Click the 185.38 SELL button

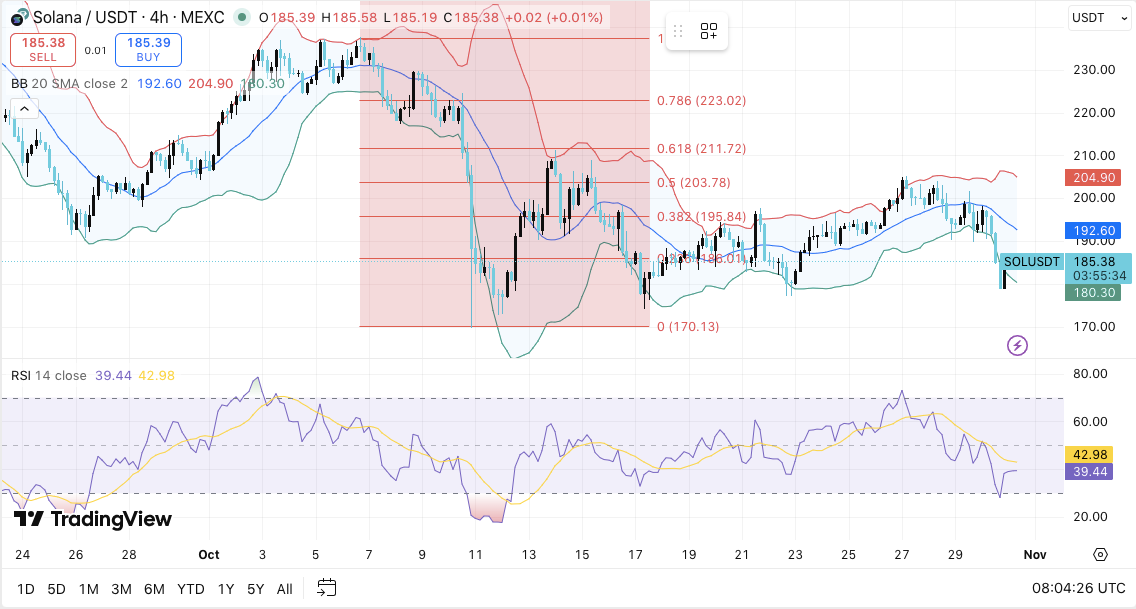tap(43, 49)
